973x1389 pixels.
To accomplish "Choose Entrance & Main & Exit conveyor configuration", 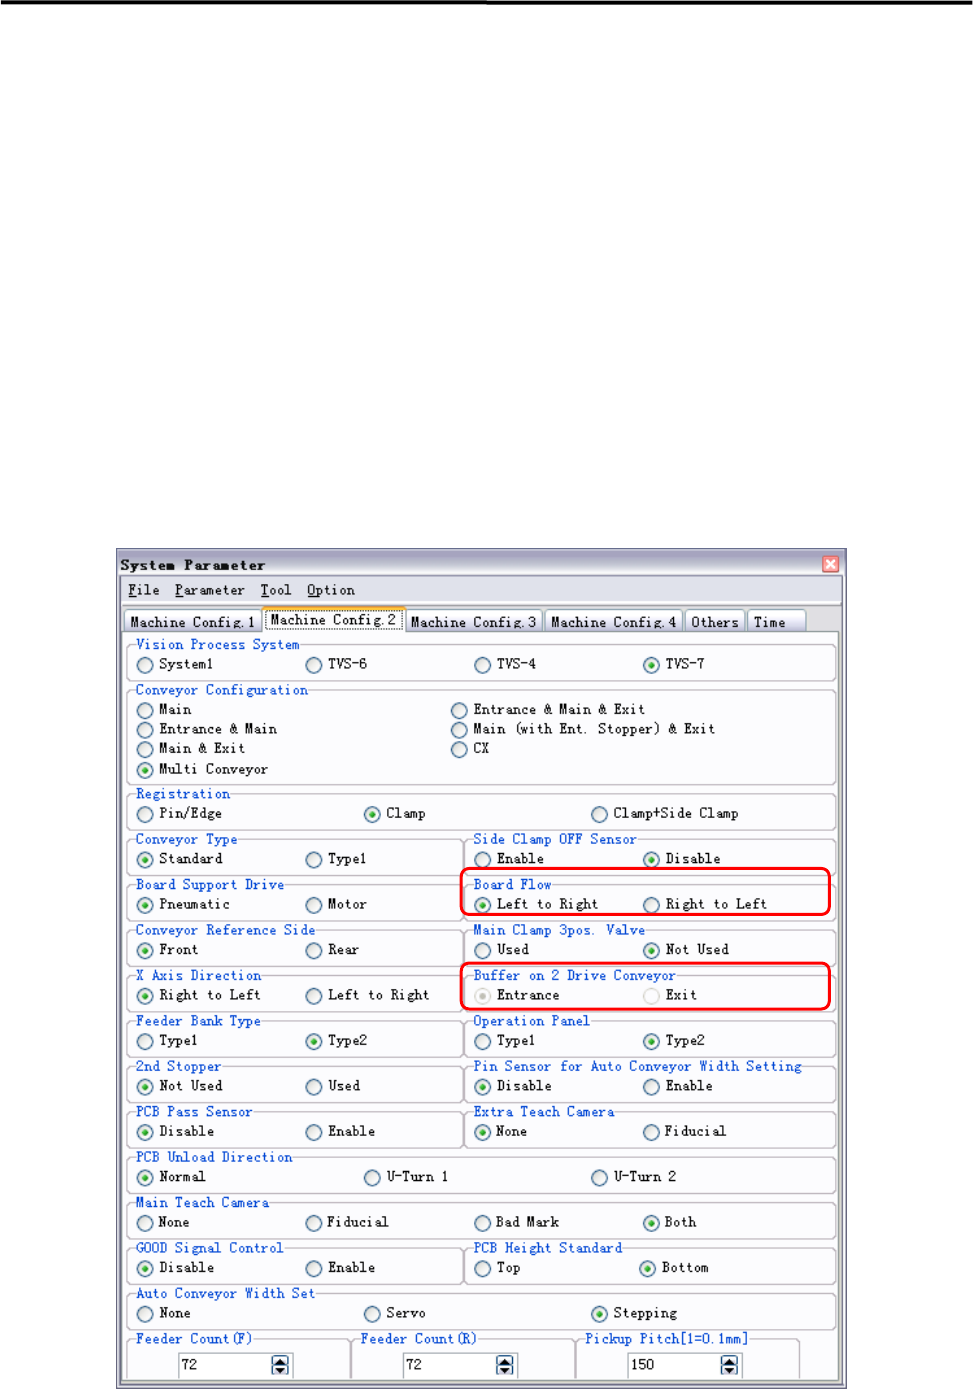I will coord(459,710).
